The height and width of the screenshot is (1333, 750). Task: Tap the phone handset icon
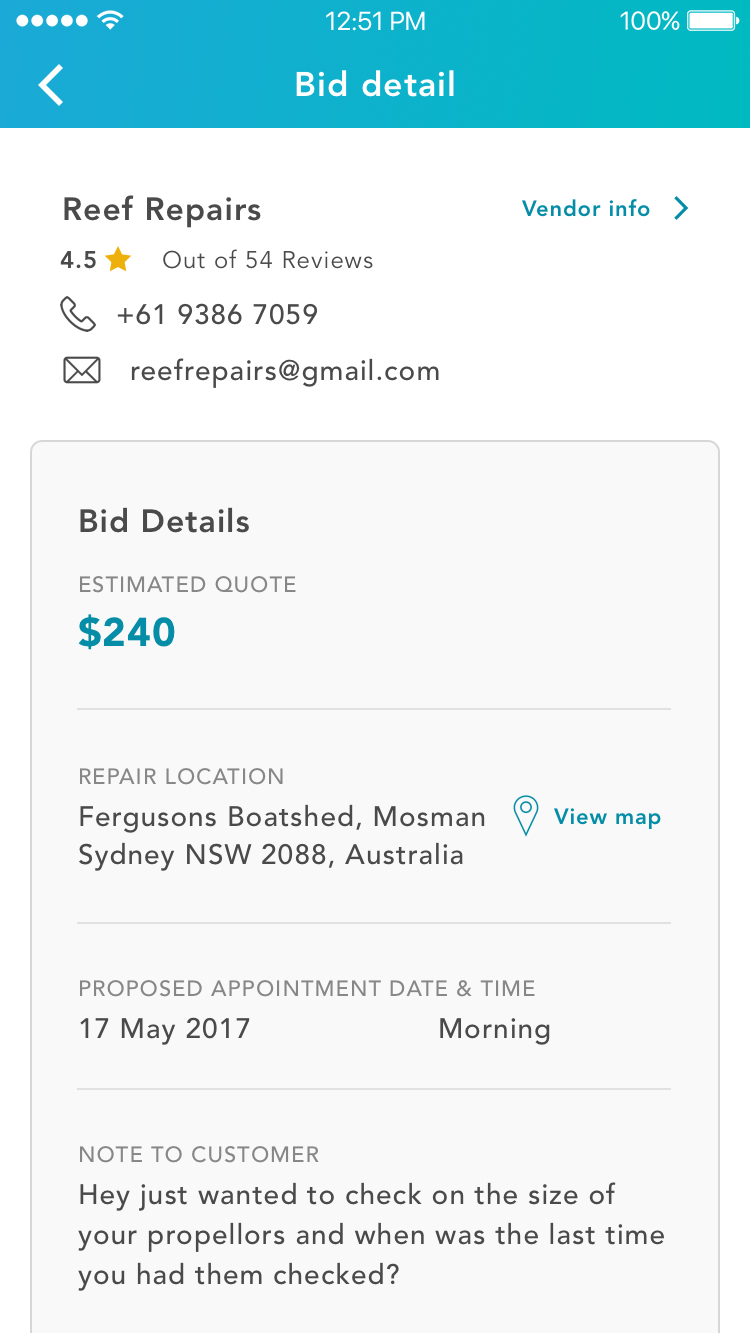coord(78,315)
